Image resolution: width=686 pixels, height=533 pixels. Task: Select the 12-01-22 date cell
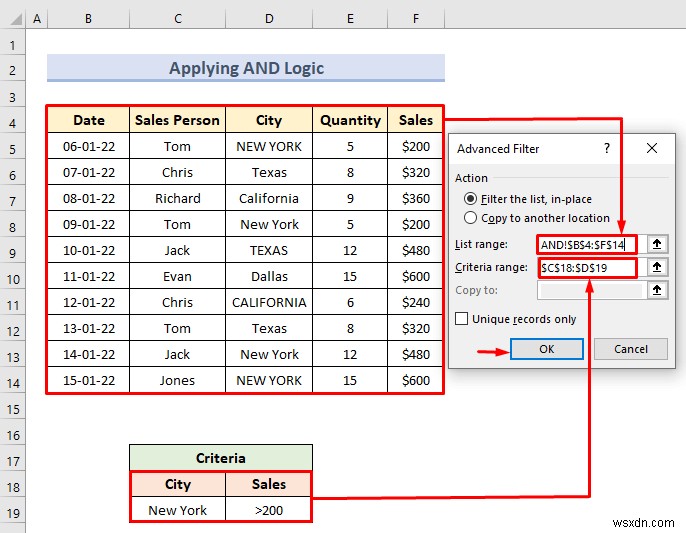pyautogui.click(x=89, y=302)
